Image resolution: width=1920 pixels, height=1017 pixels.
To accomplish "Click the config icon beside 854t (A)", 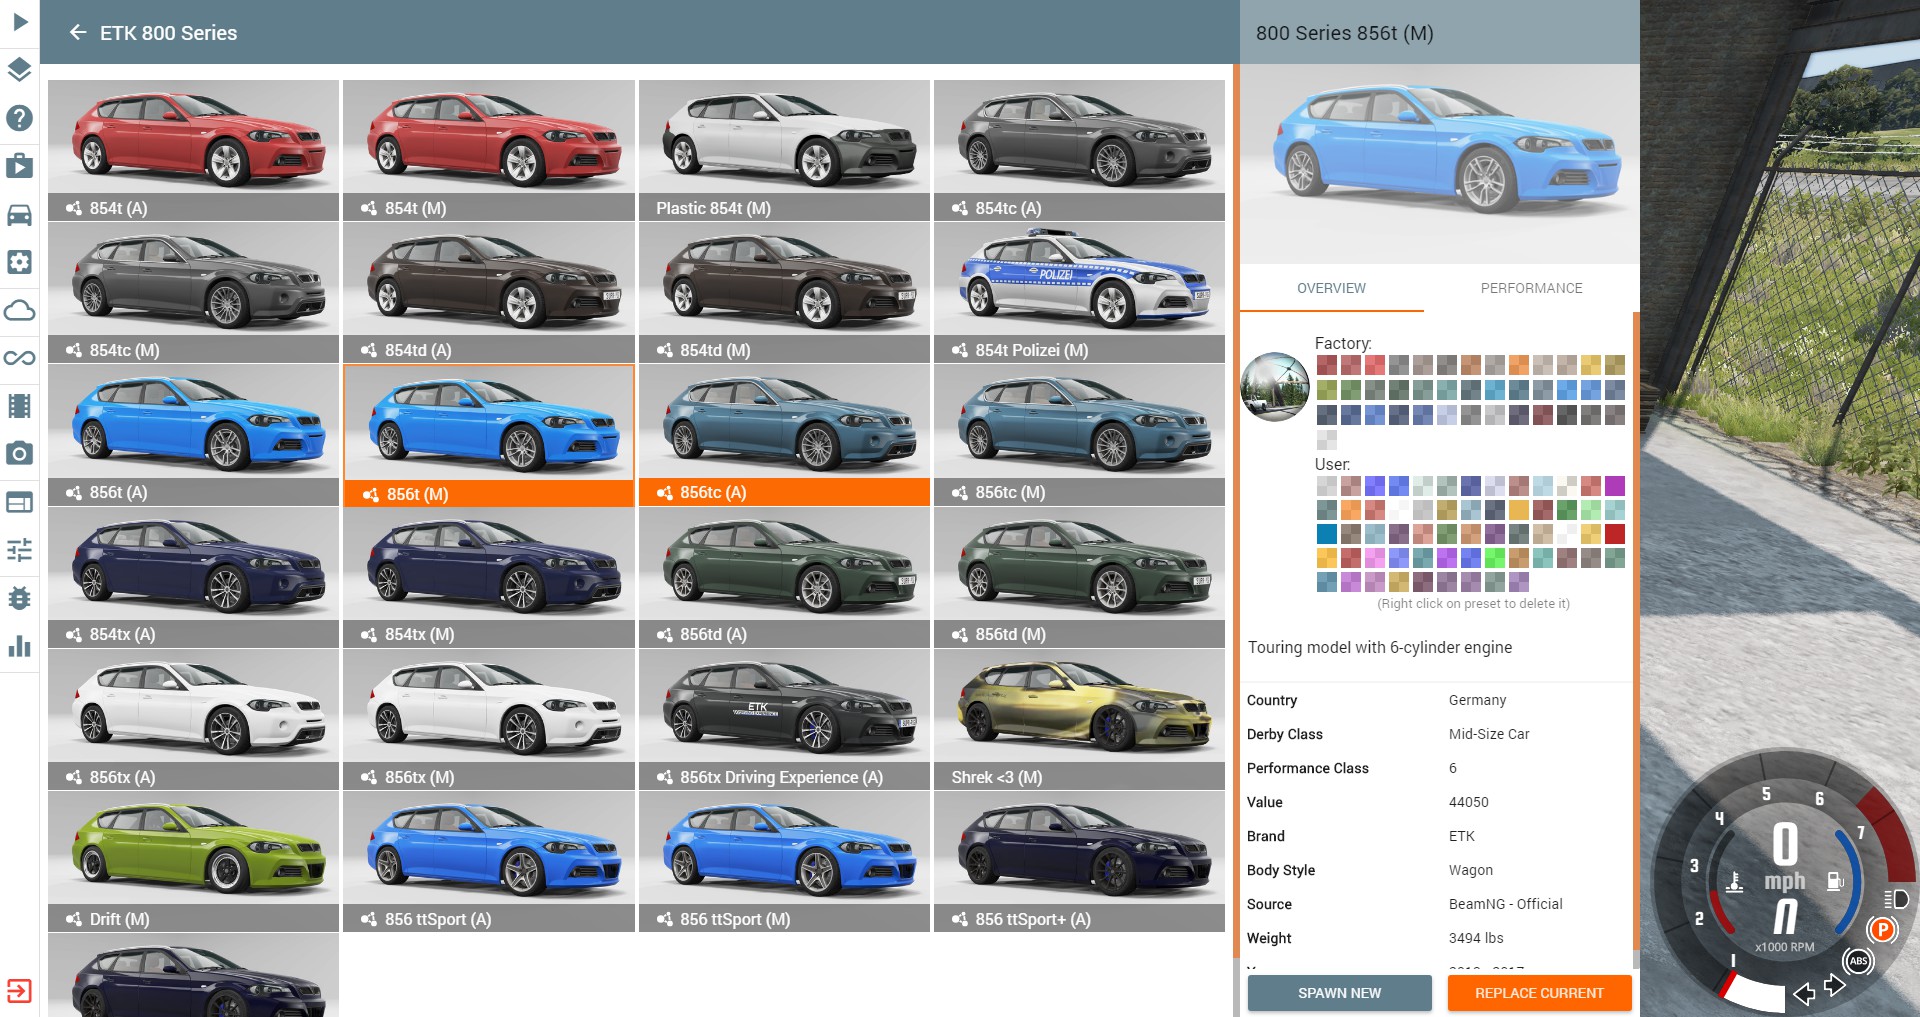I will click(74, 208).
